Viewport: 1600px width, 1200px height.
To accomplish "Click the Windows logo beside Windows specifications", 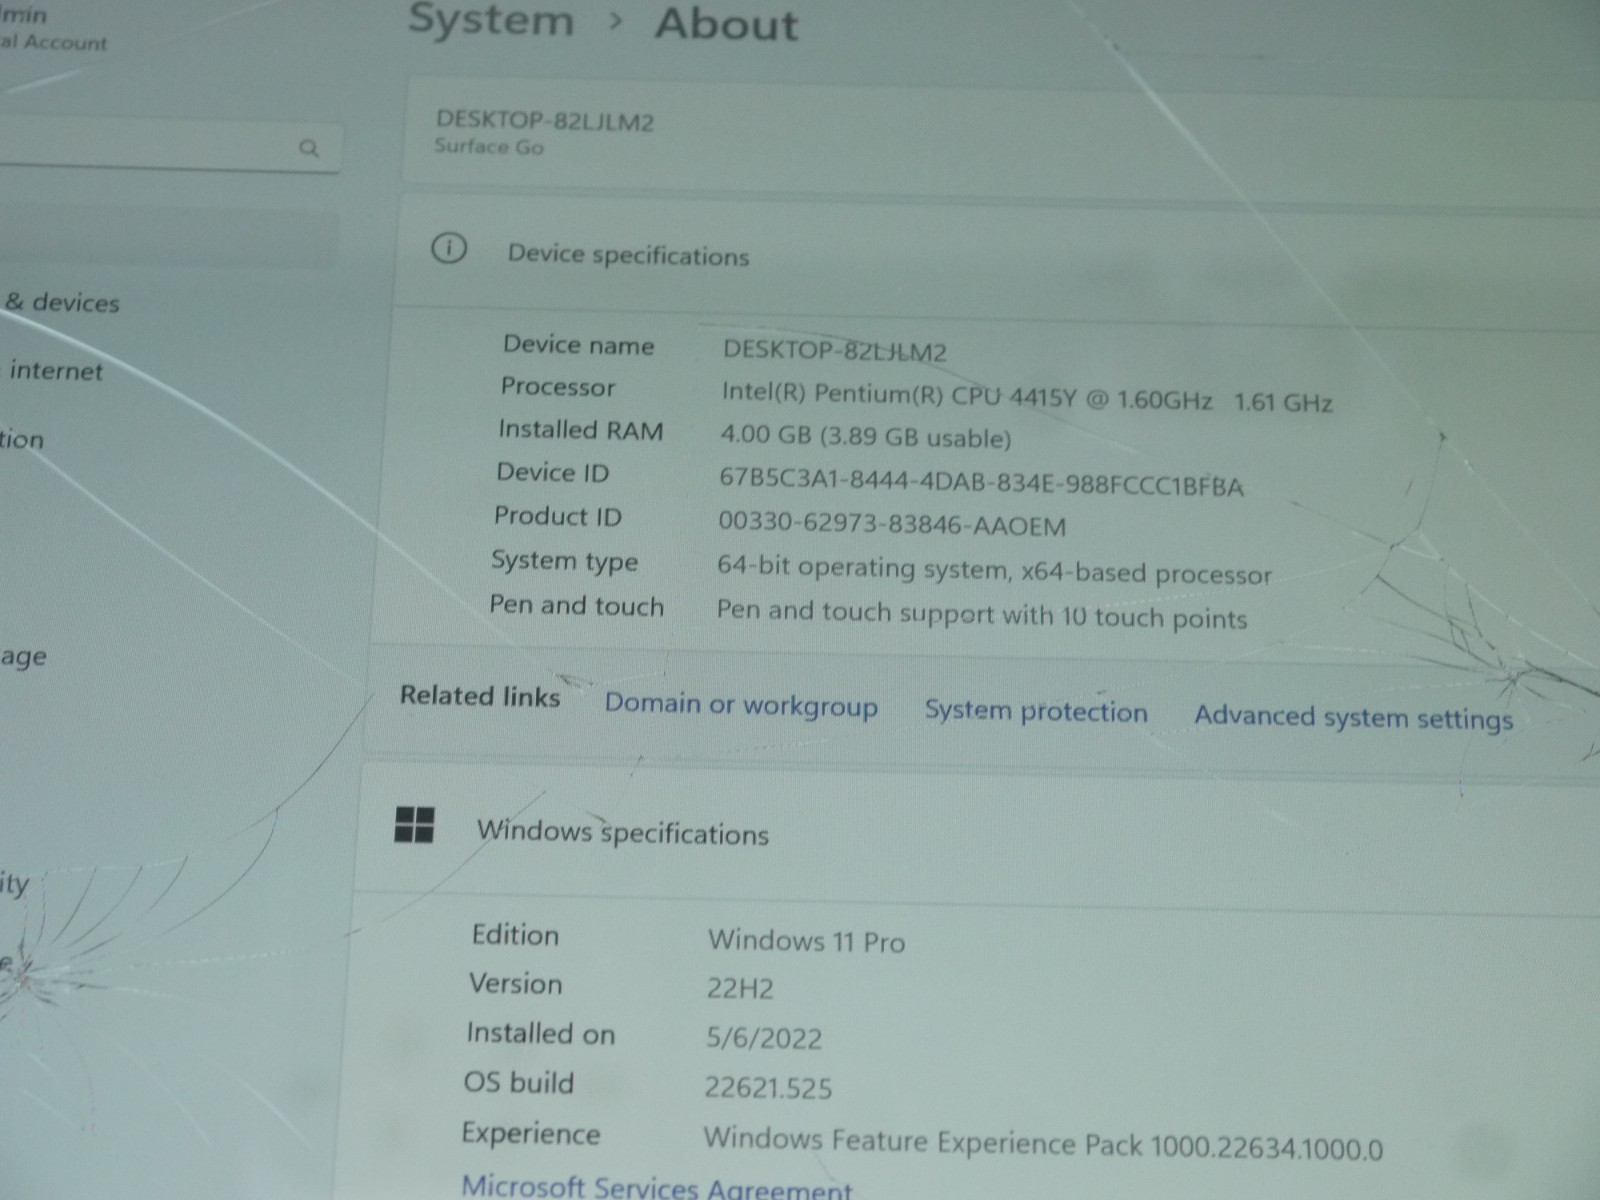I will click(415, 825).
